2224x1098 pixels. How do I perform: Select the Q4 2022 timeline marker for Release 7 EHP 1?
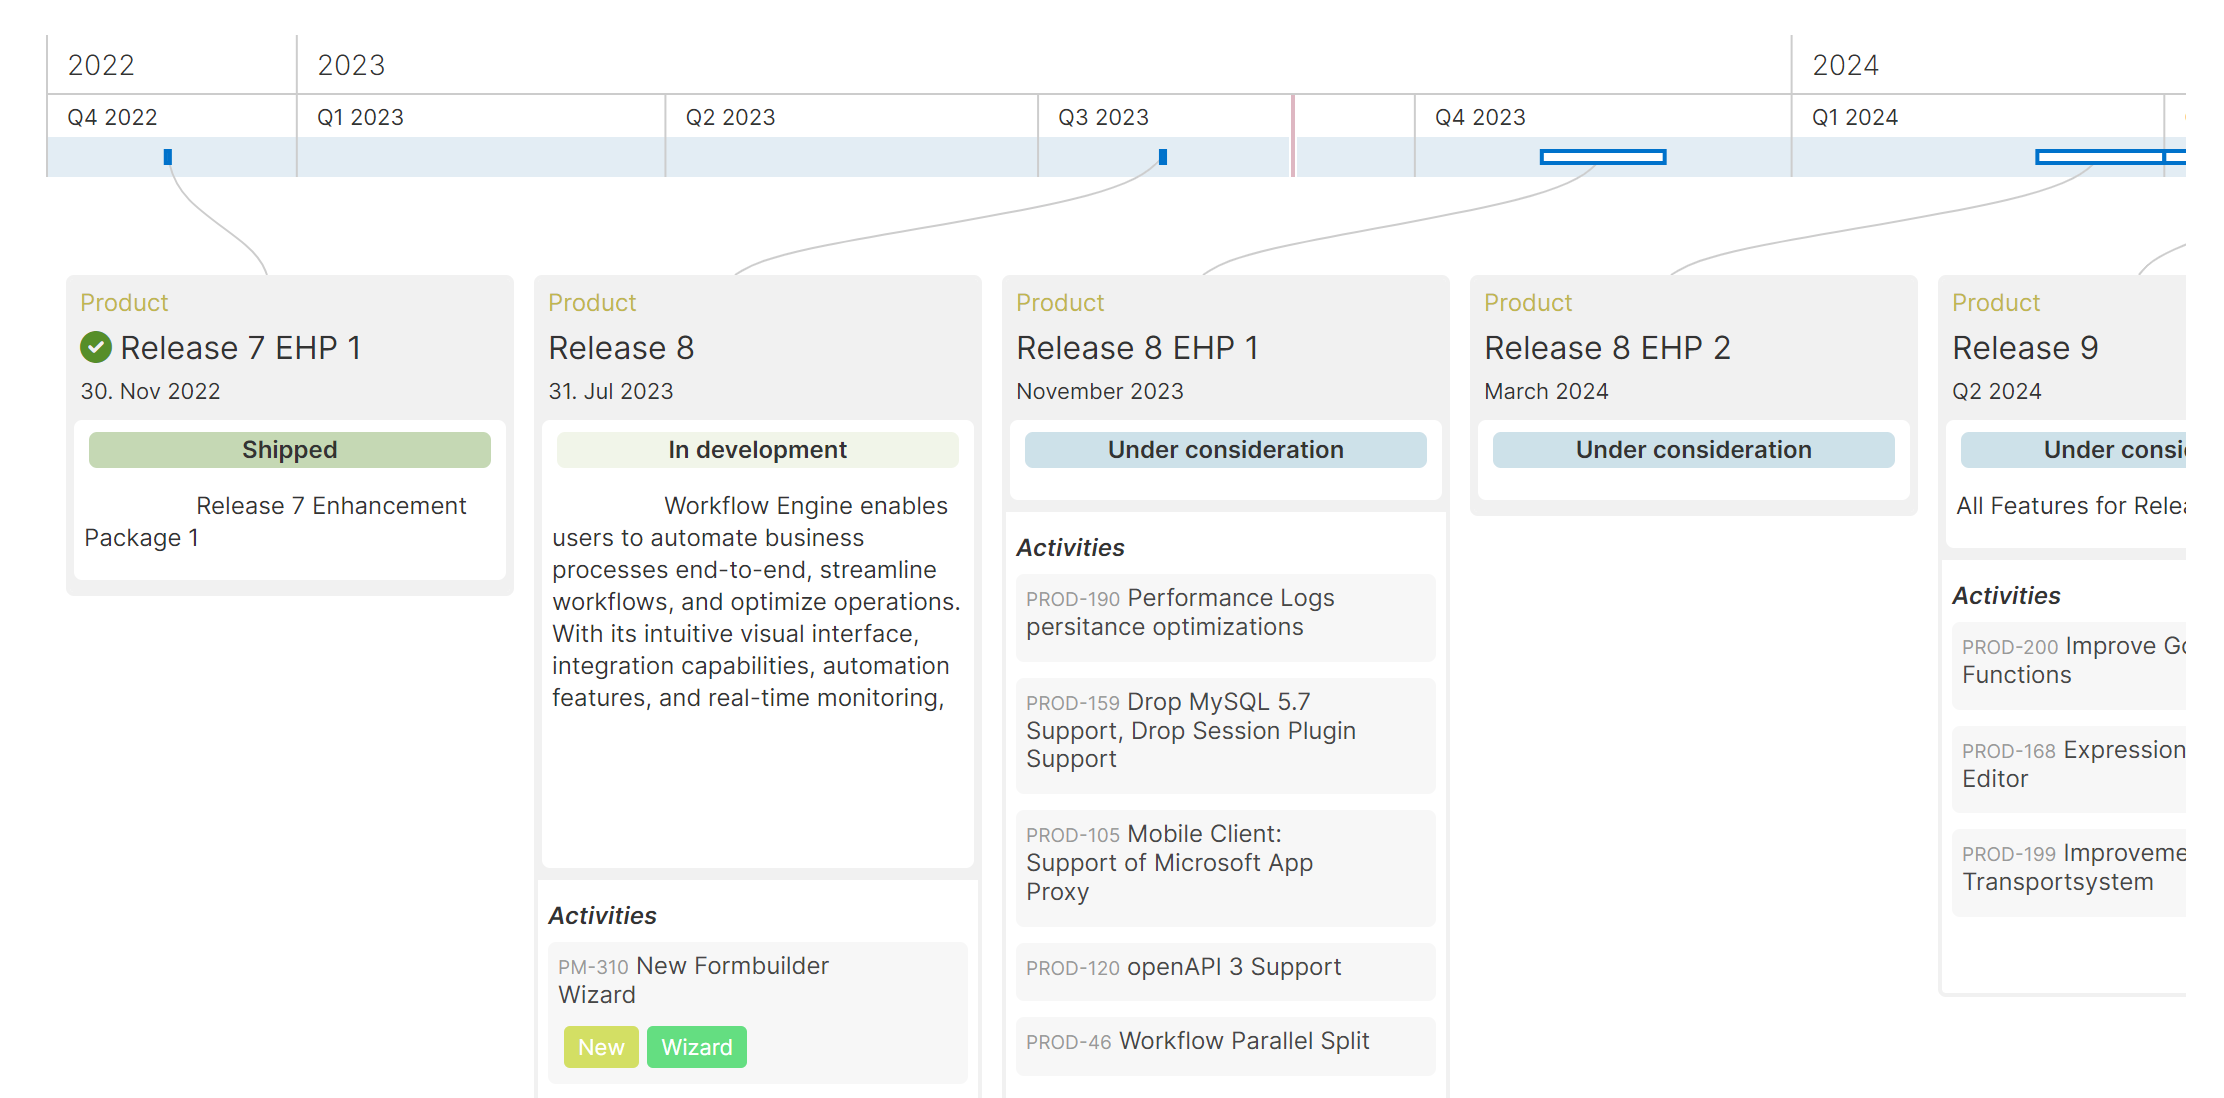pos(168,156)
